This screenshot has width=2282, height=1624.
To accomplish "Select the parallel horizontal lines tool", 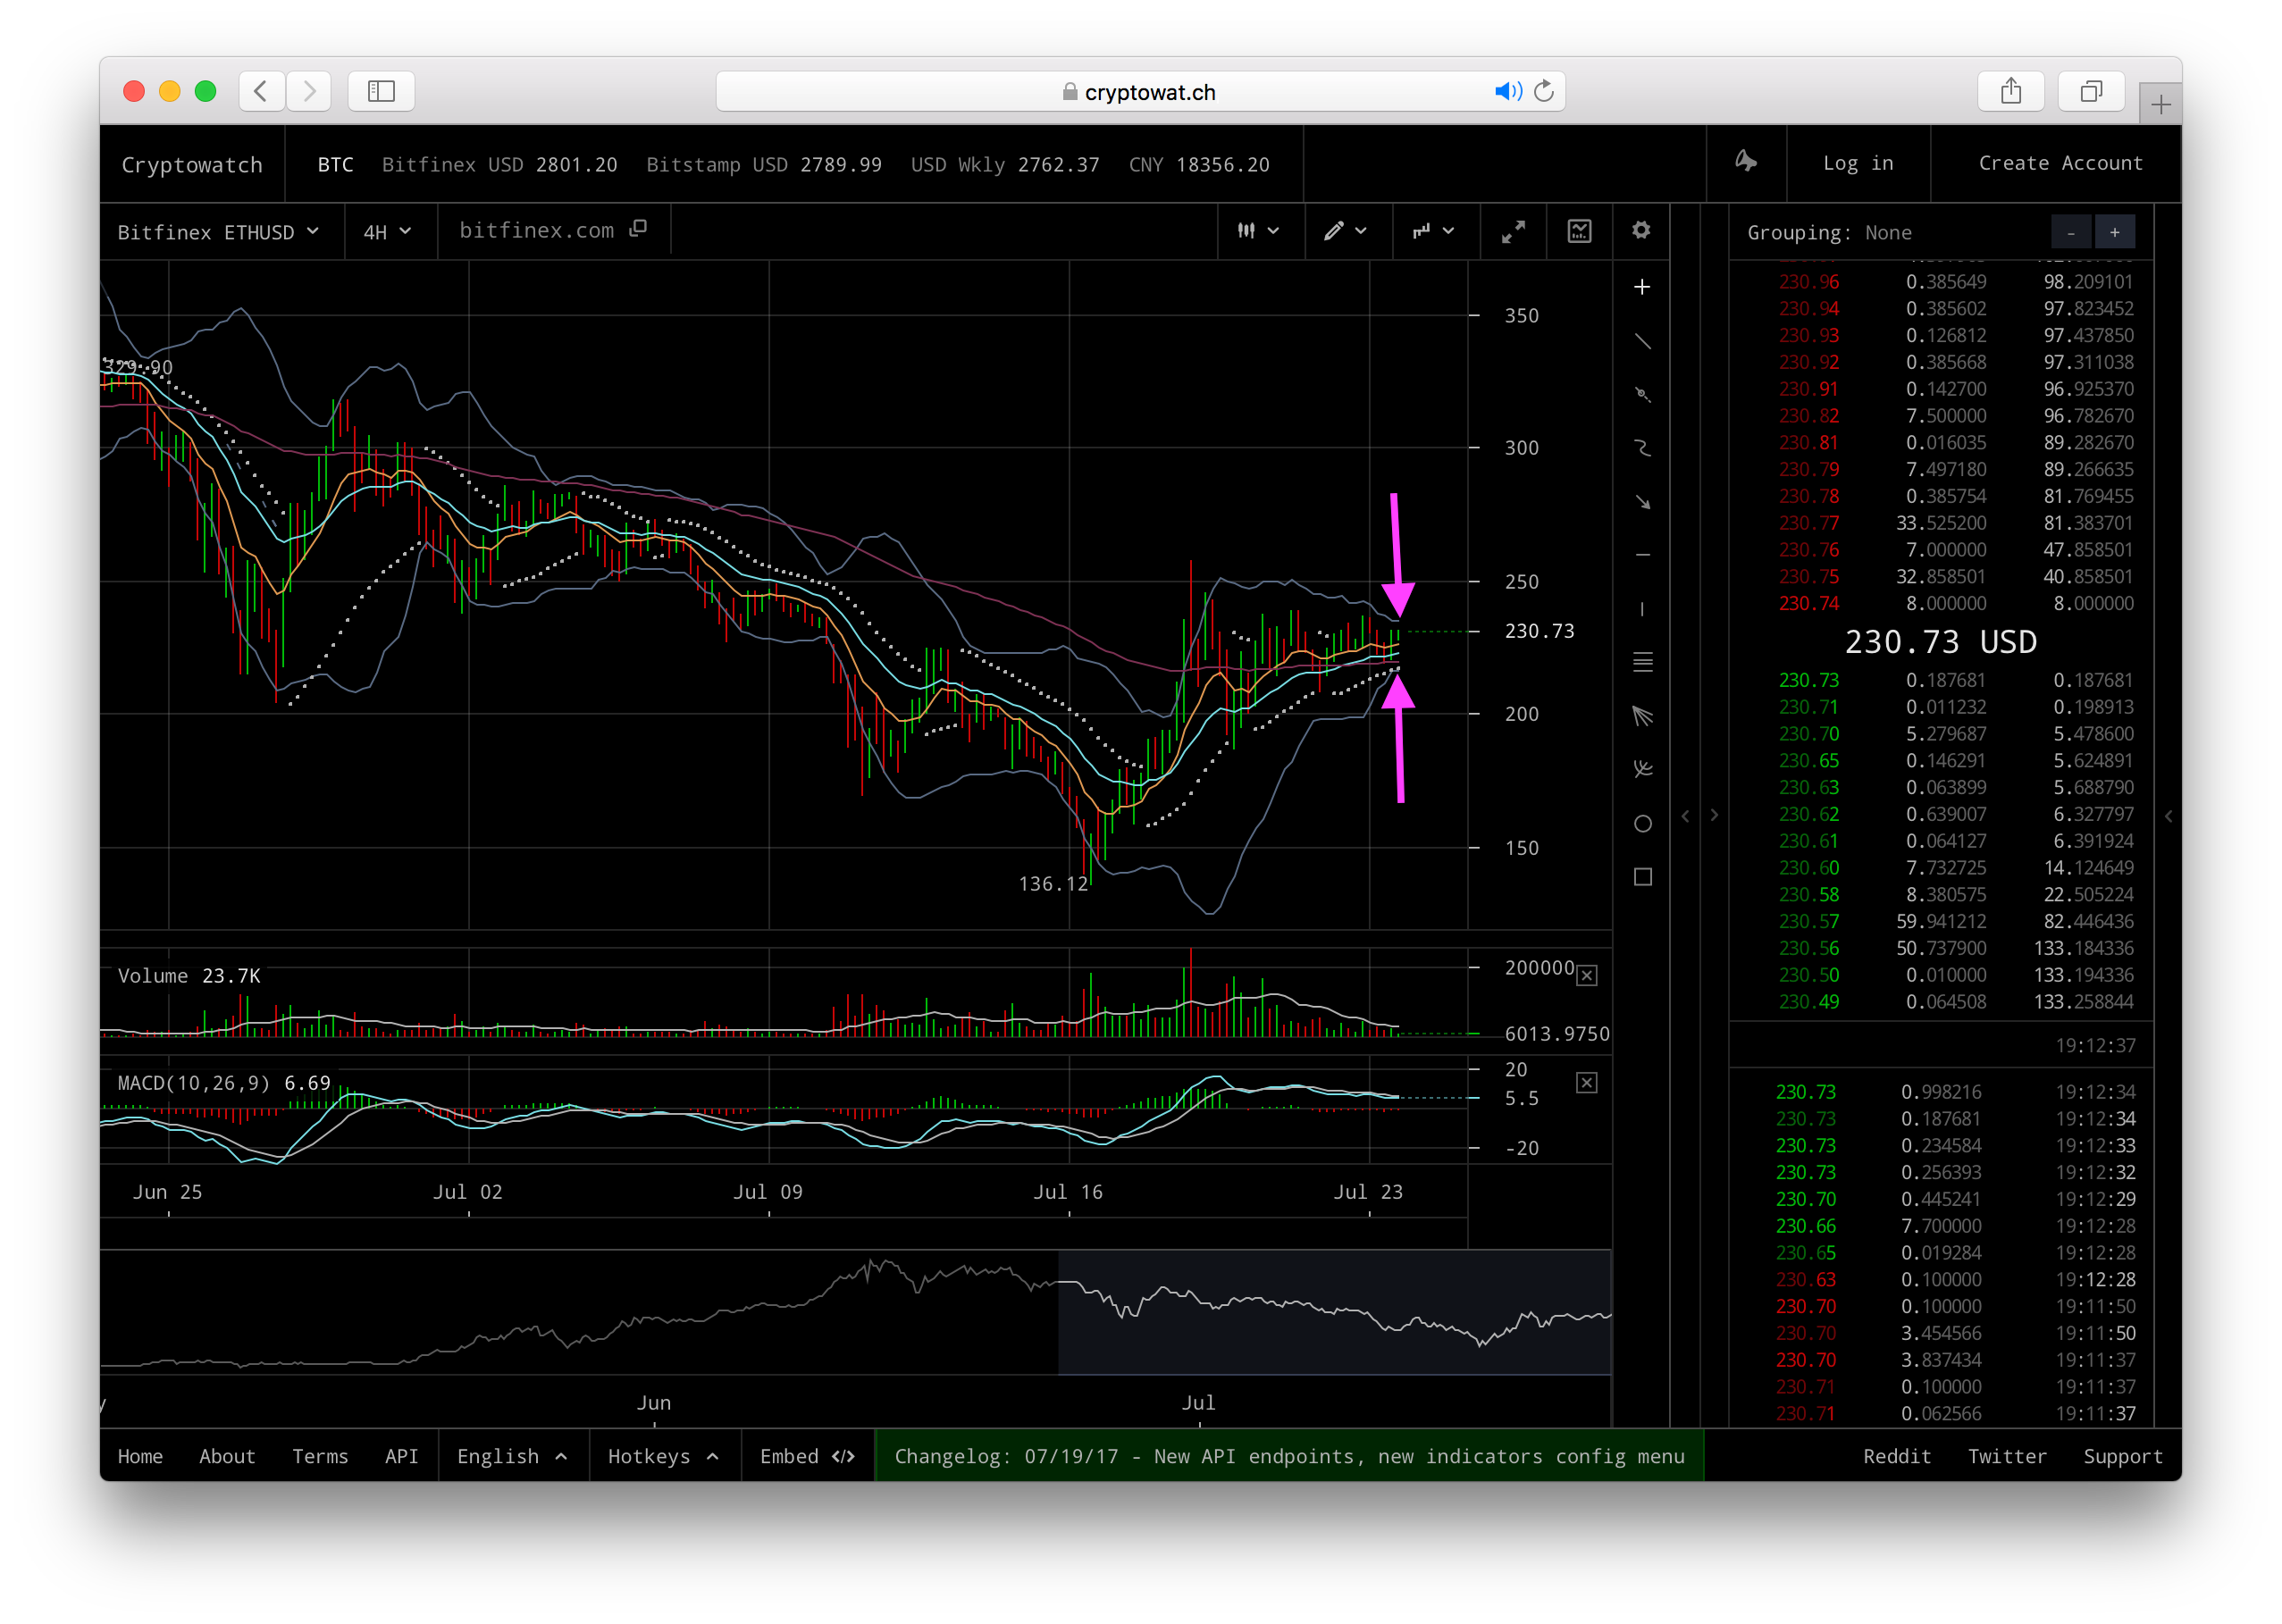I will [x=1642, y=662].
